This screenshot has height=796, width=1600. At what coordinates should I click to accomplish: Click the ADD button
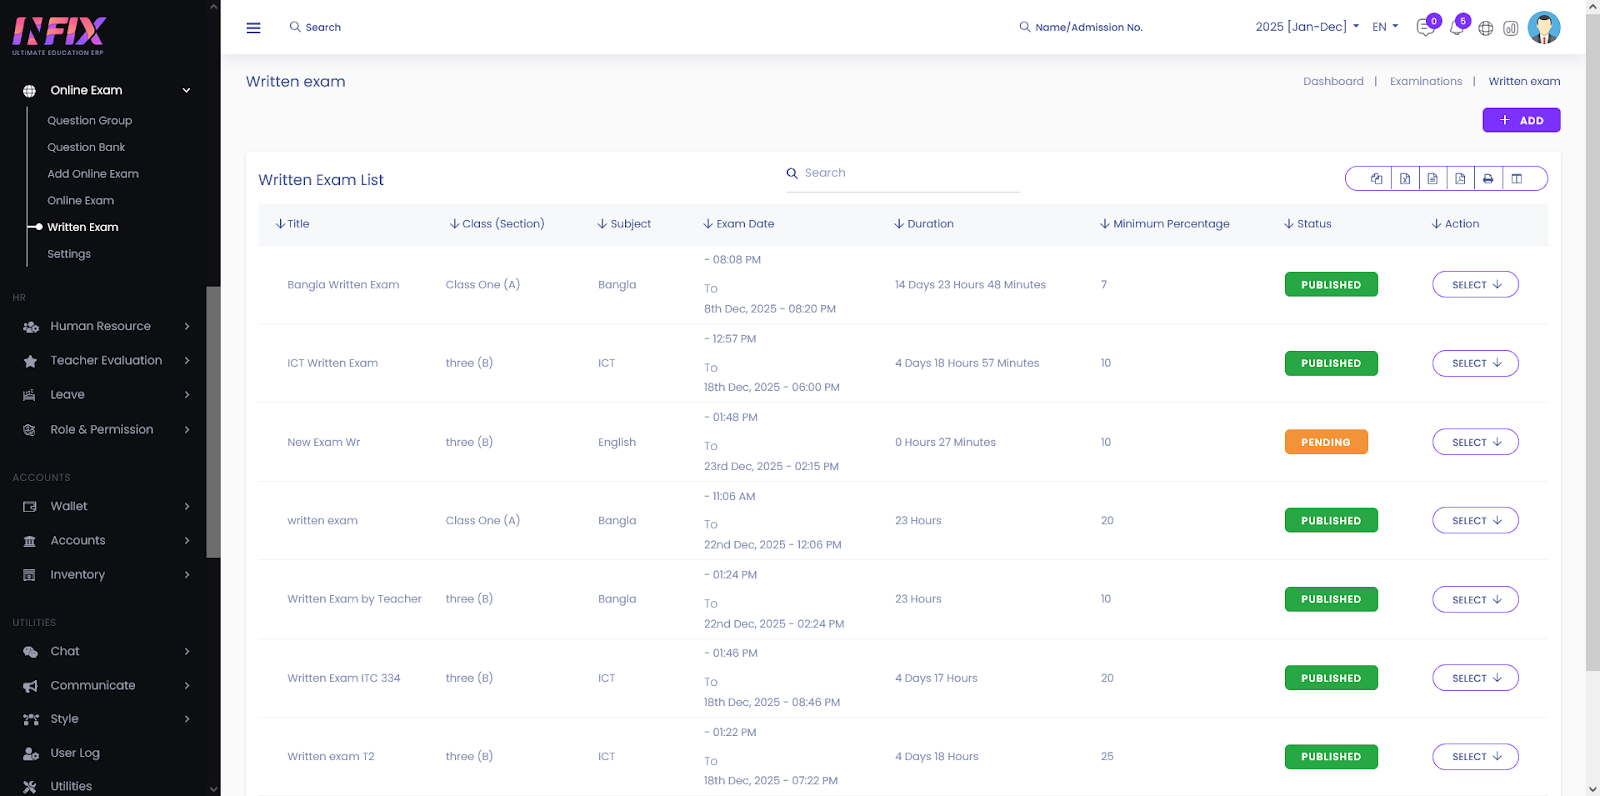(1521, 120)
